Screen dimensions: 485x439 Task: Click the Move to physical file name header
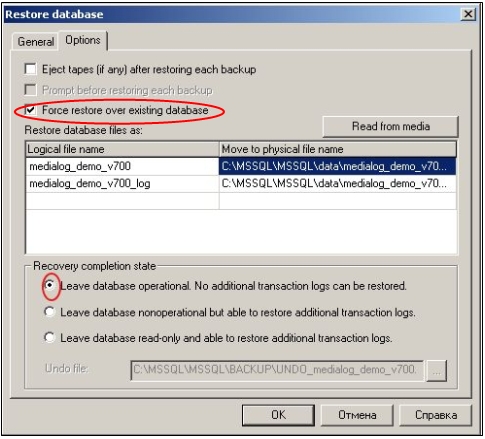point(338,149)
